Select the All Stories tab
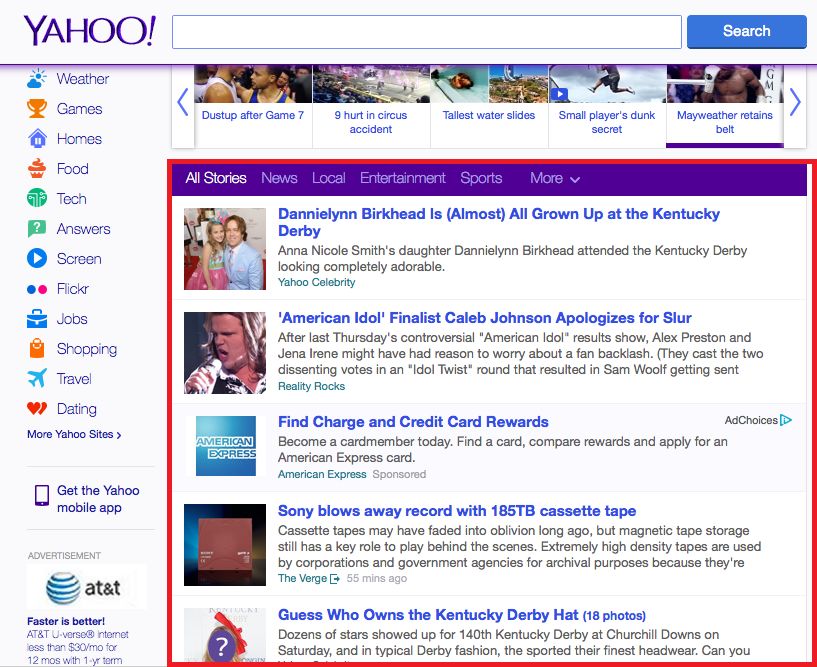The width and height of the screenshot is (817, 667). click(216, 178)
